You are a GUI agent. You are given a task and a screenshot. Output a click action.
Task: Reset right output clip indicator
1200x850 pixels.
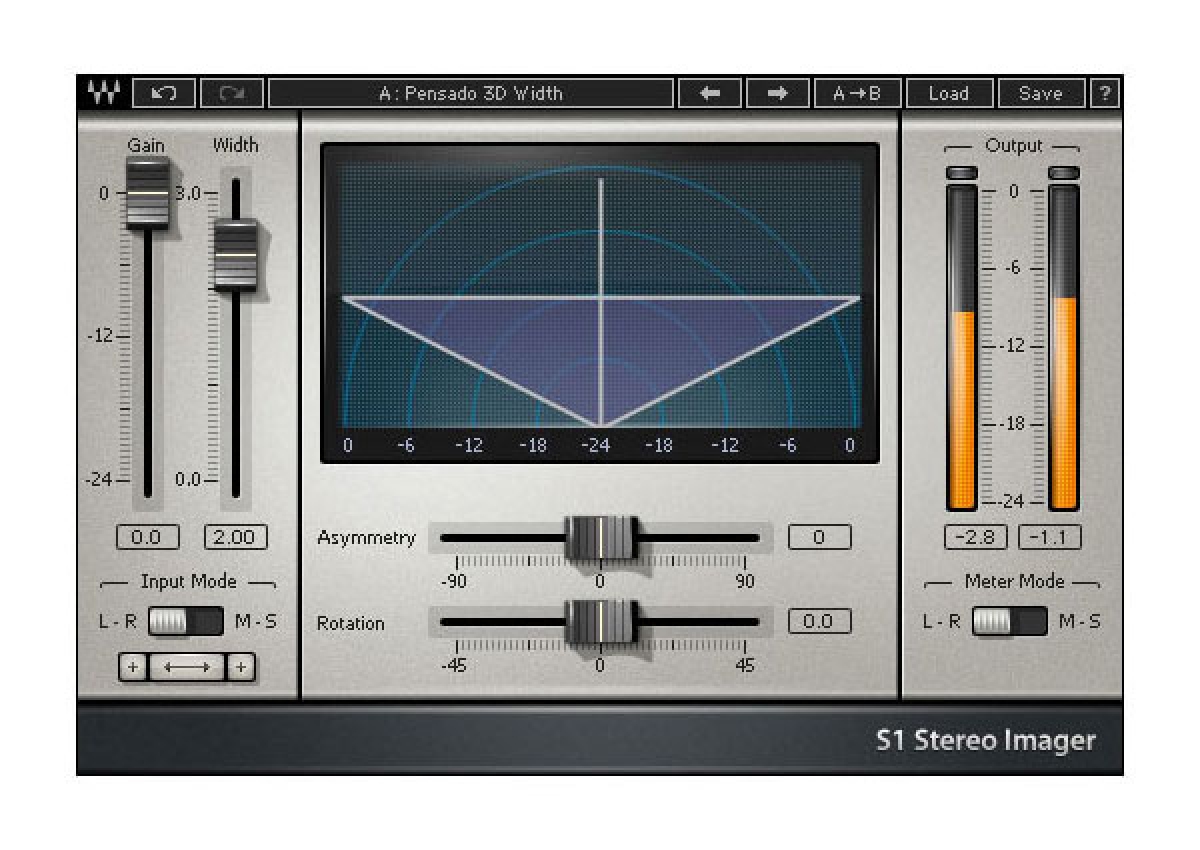click(x=1064, y=173)
